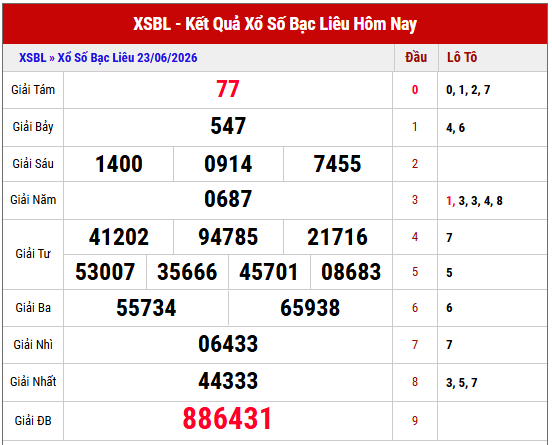Click the Lô Tô value 7 in row 7
Image resolution: width=552 pixels, height=445 pixels.
point(449,345)
